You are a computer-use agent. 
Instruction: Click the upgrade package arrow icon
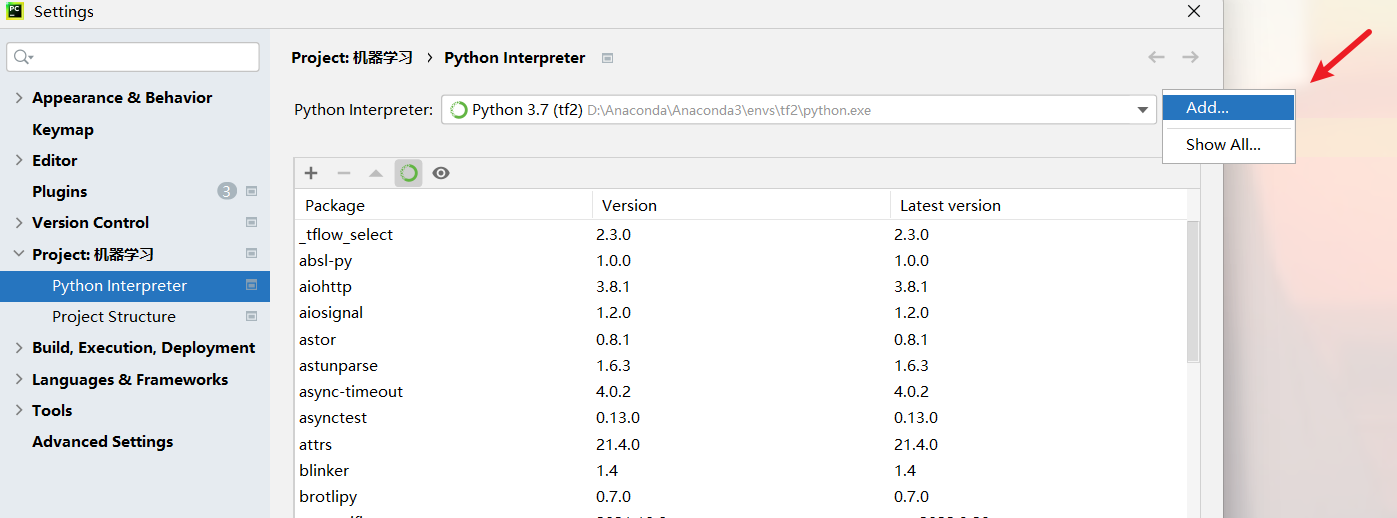376,173
